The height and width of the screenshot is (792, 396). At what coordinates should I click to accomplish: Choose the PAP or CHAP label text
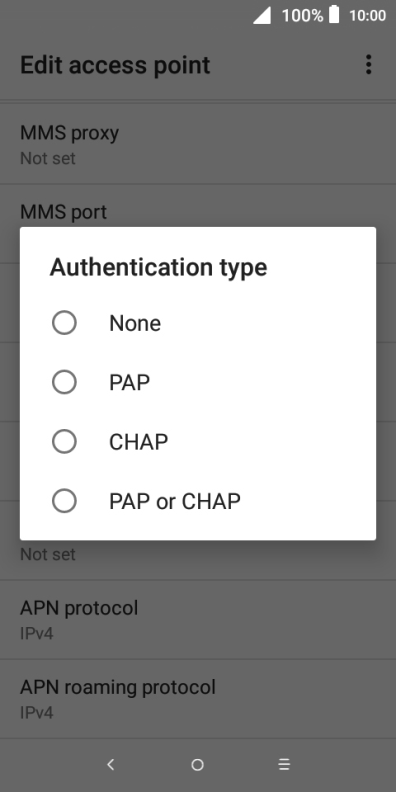175,502
